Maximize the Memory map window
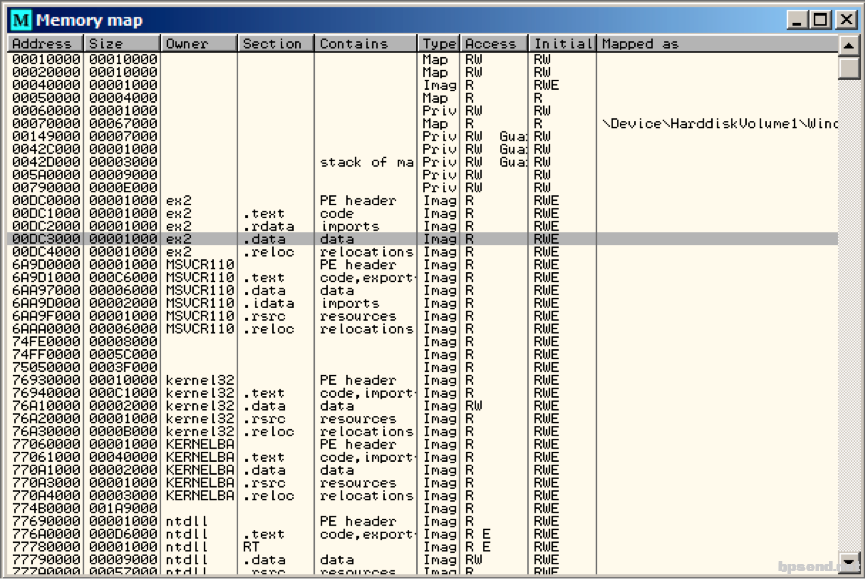This screenshot has width=866, height=579. point(821,20)
